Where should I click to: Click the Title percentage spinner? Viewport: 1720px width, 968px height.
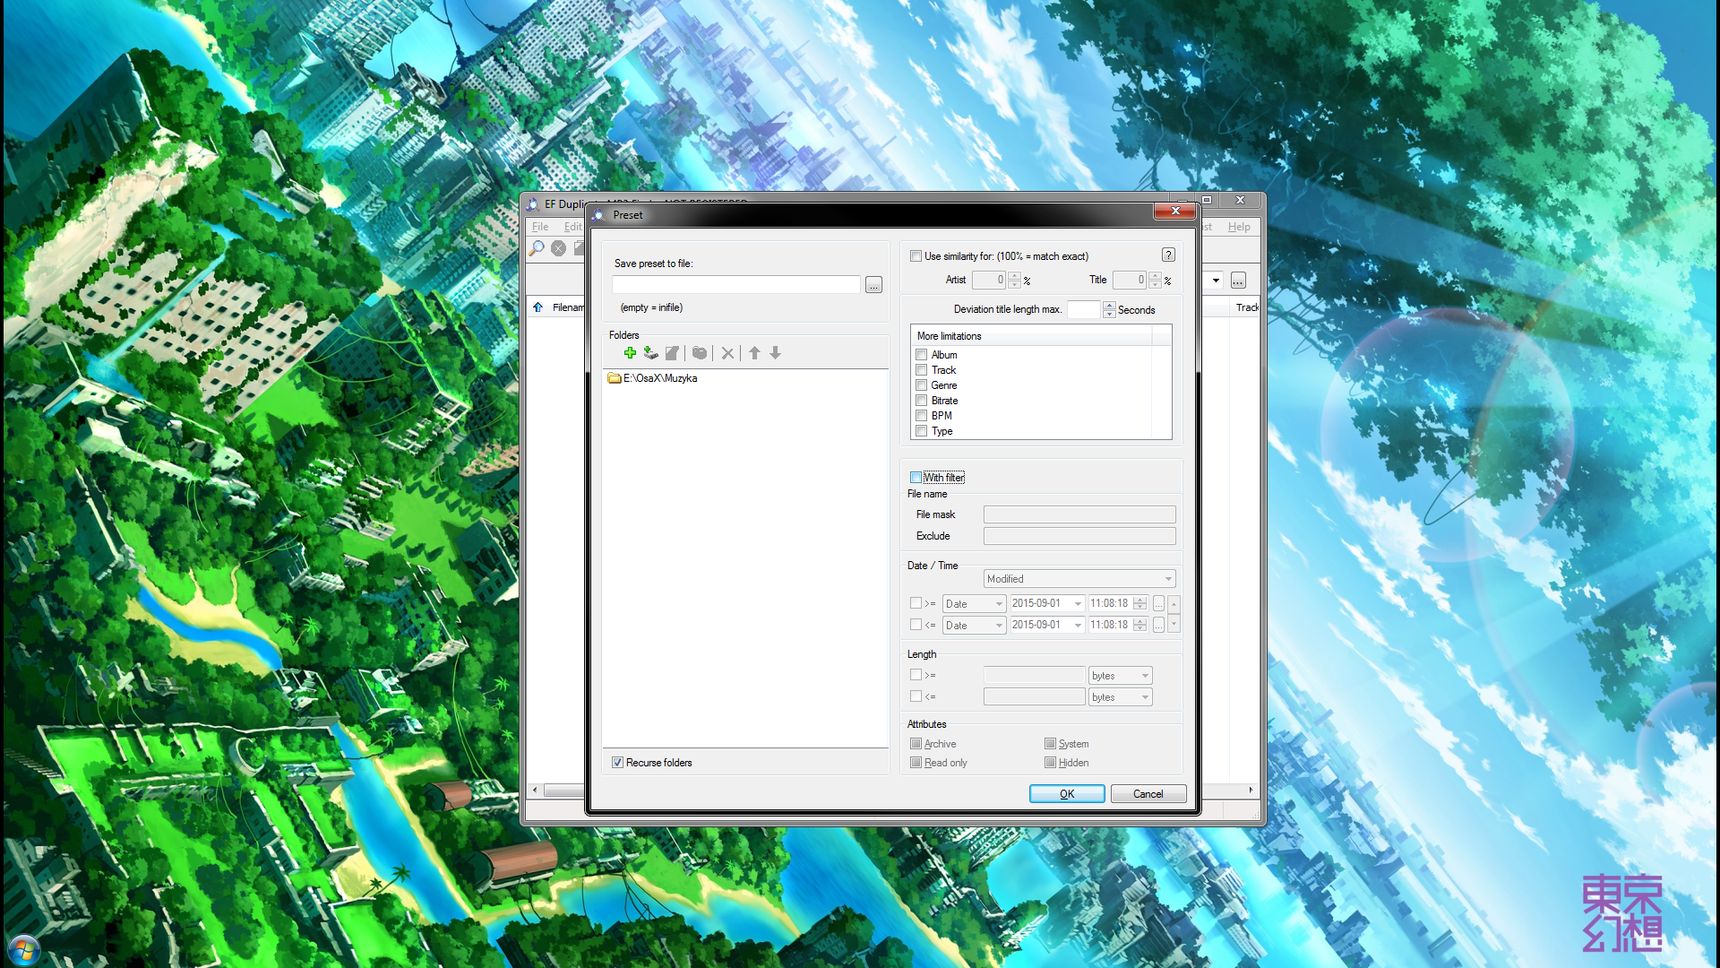tap(1155, 280)
